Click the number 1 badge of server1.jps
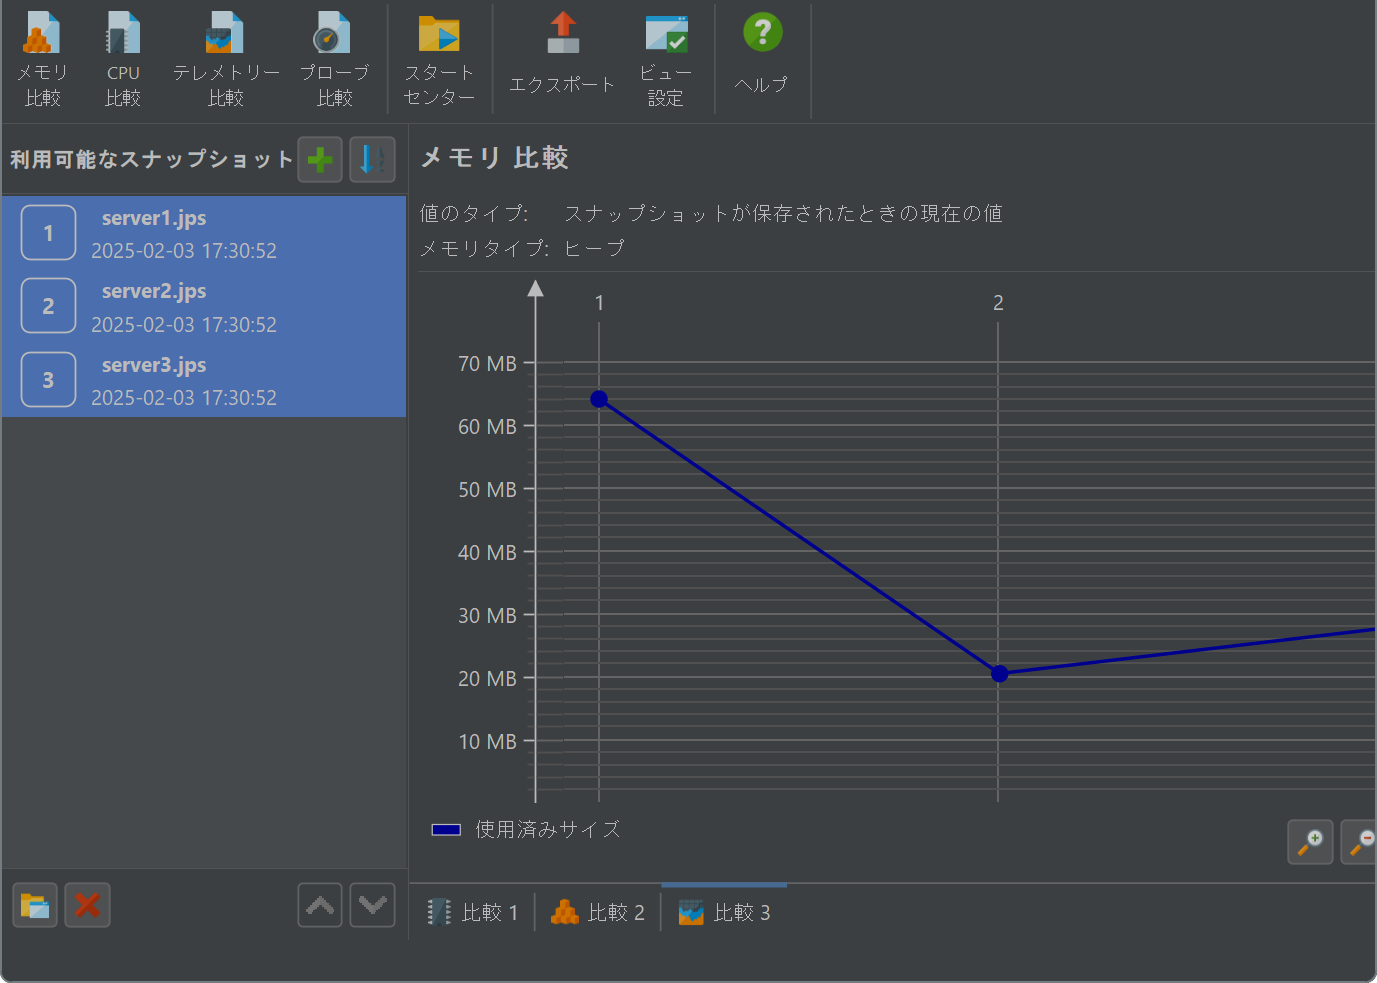 click(48, 233)
